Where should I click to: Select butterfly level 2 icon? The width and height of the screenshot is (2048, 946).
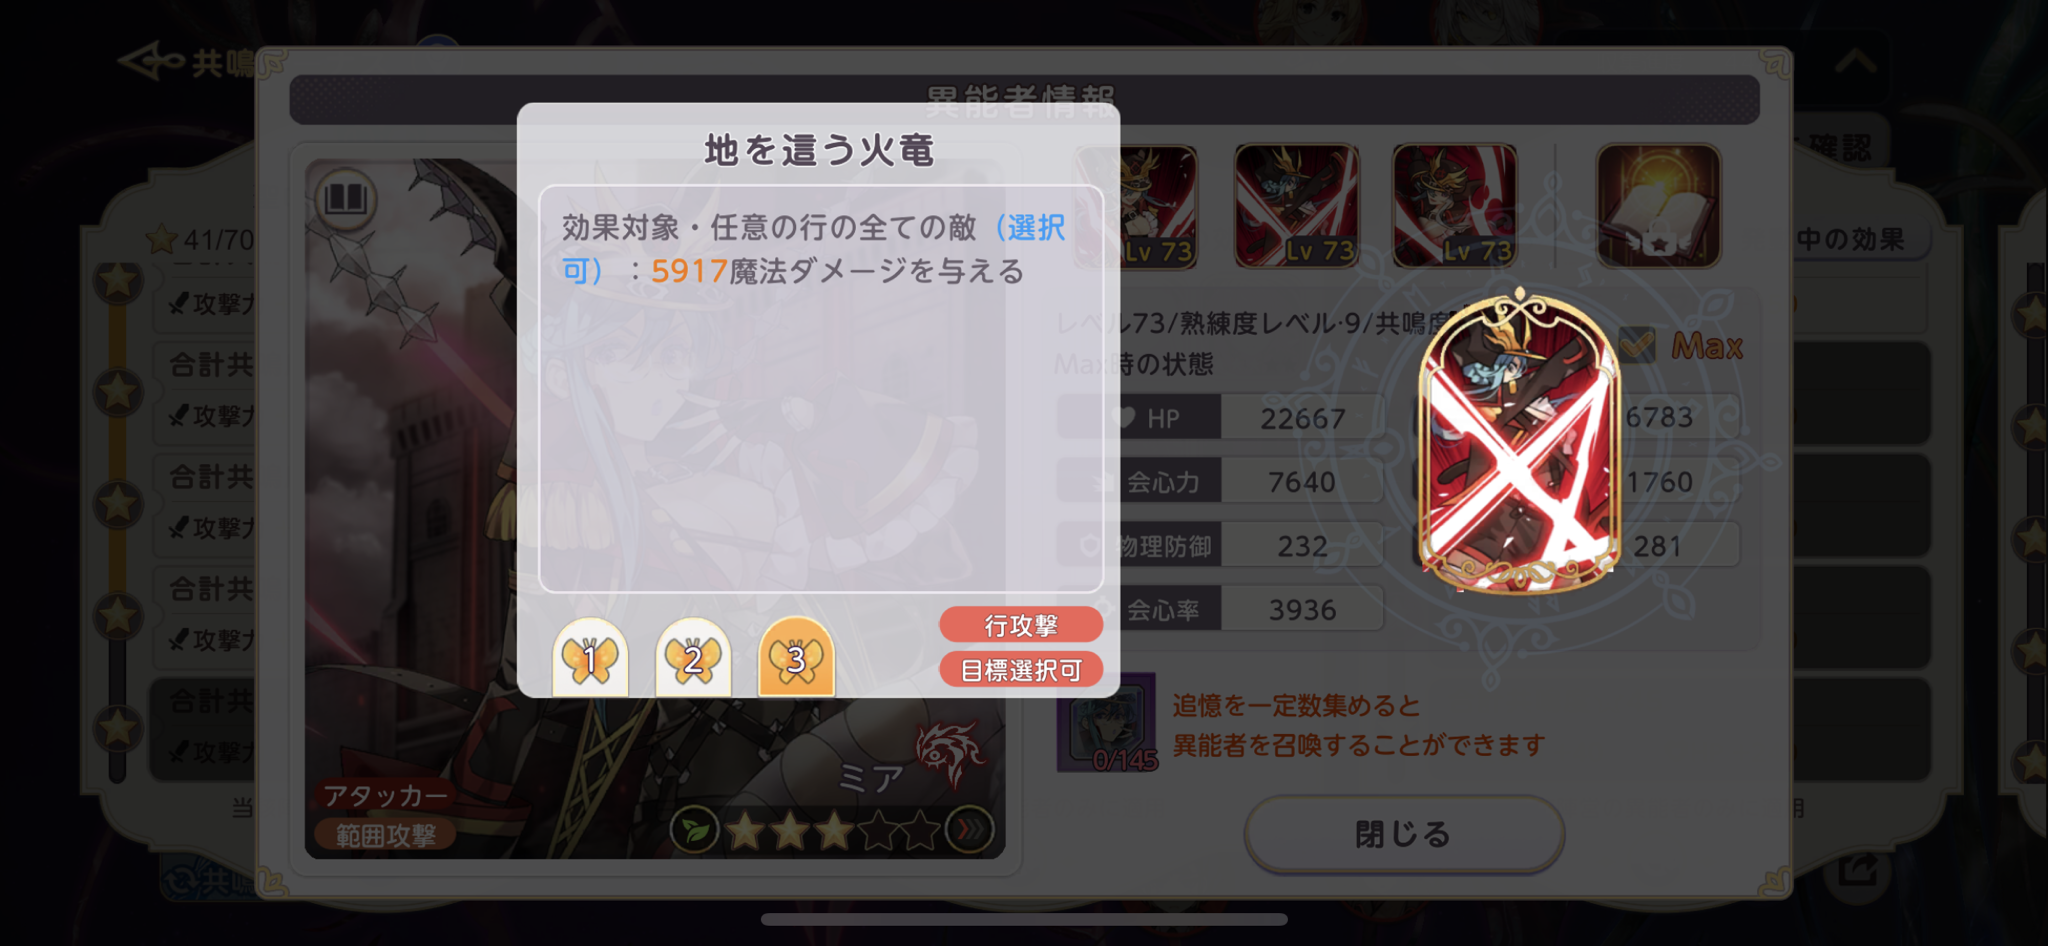tap(693, 658)
